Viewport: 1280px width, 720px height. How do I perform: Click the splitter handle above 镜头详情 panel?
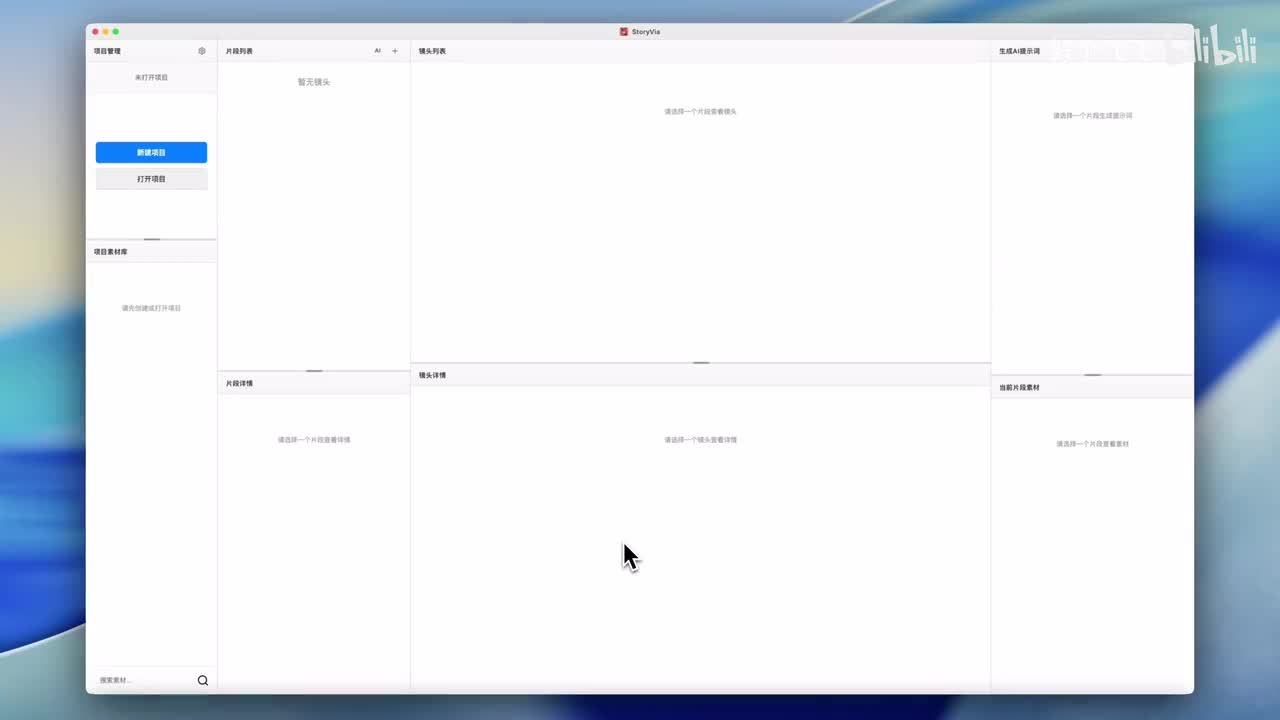point(701,362)
